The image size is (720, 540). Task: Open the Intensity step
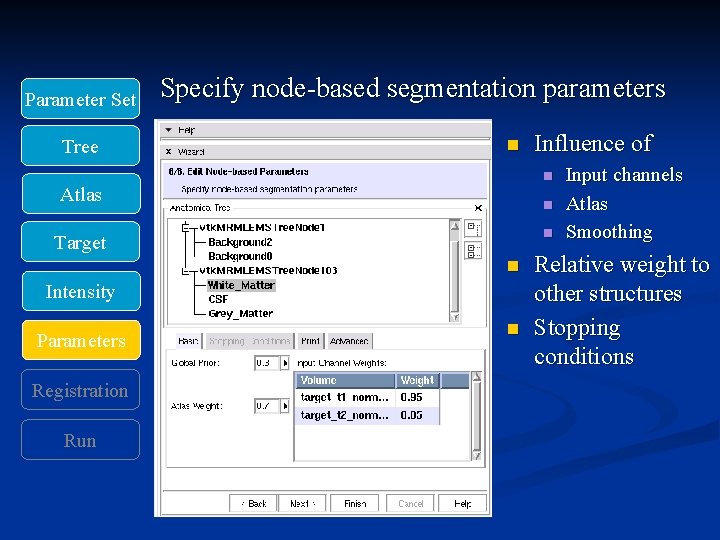(81, 291)
